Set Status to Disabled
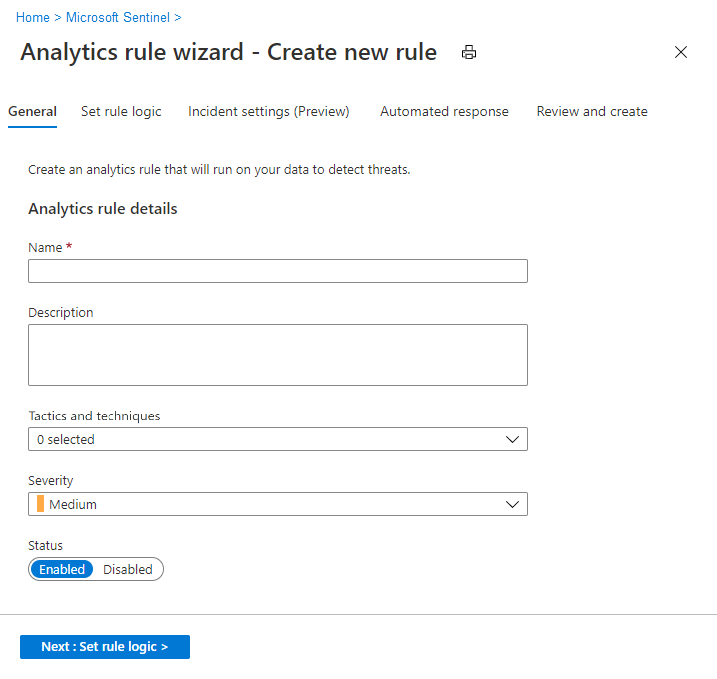This screenshot has width=717, height=679. [128, 569]
